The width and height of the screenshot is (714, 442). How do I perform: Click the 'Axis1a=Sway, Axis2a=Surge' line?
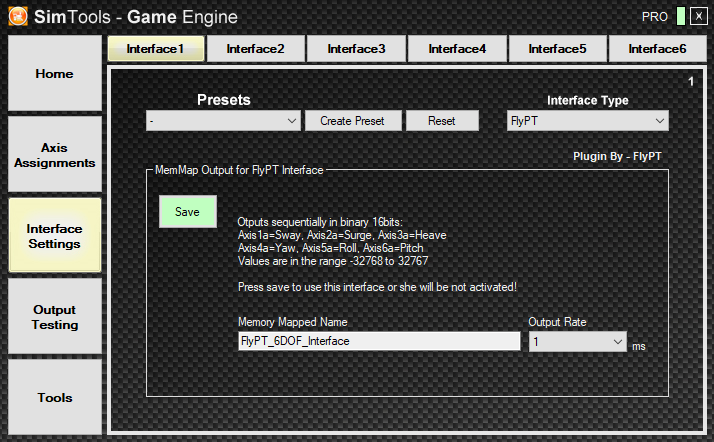342,235
